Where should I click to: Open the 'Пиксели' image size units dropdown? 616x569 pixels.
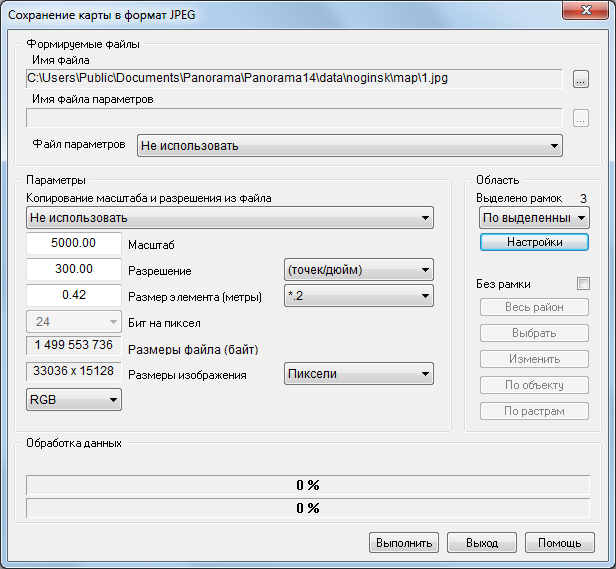(x=358, y=374)
